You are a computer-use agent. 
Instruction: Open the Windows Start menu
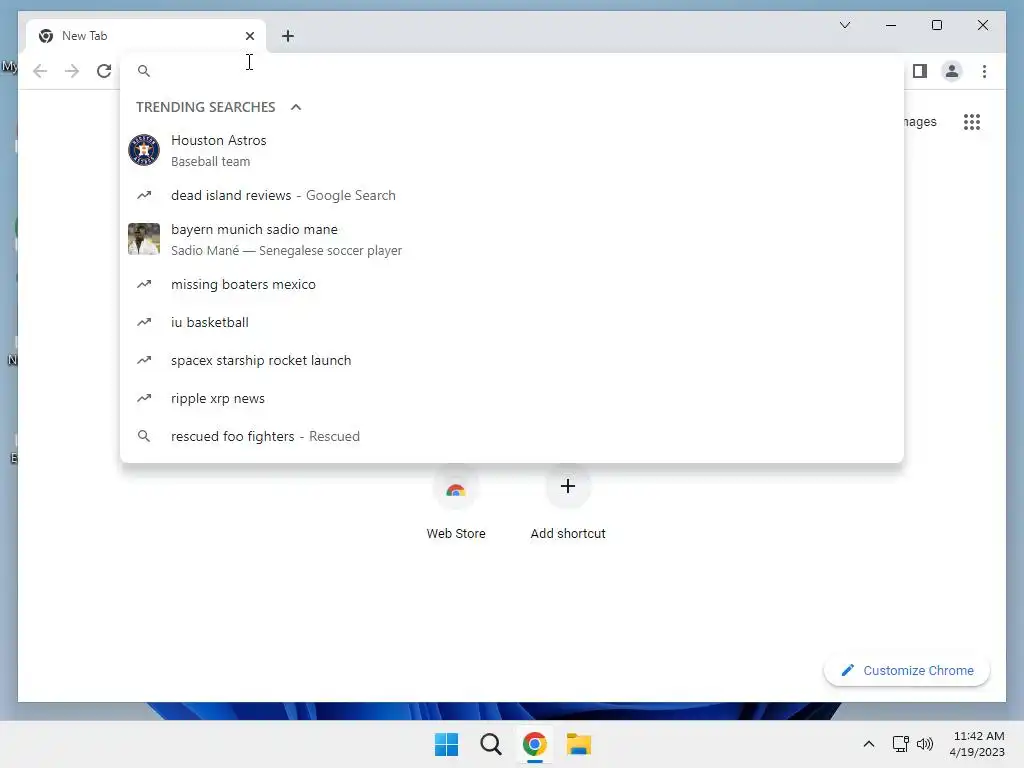pos(447,744)
